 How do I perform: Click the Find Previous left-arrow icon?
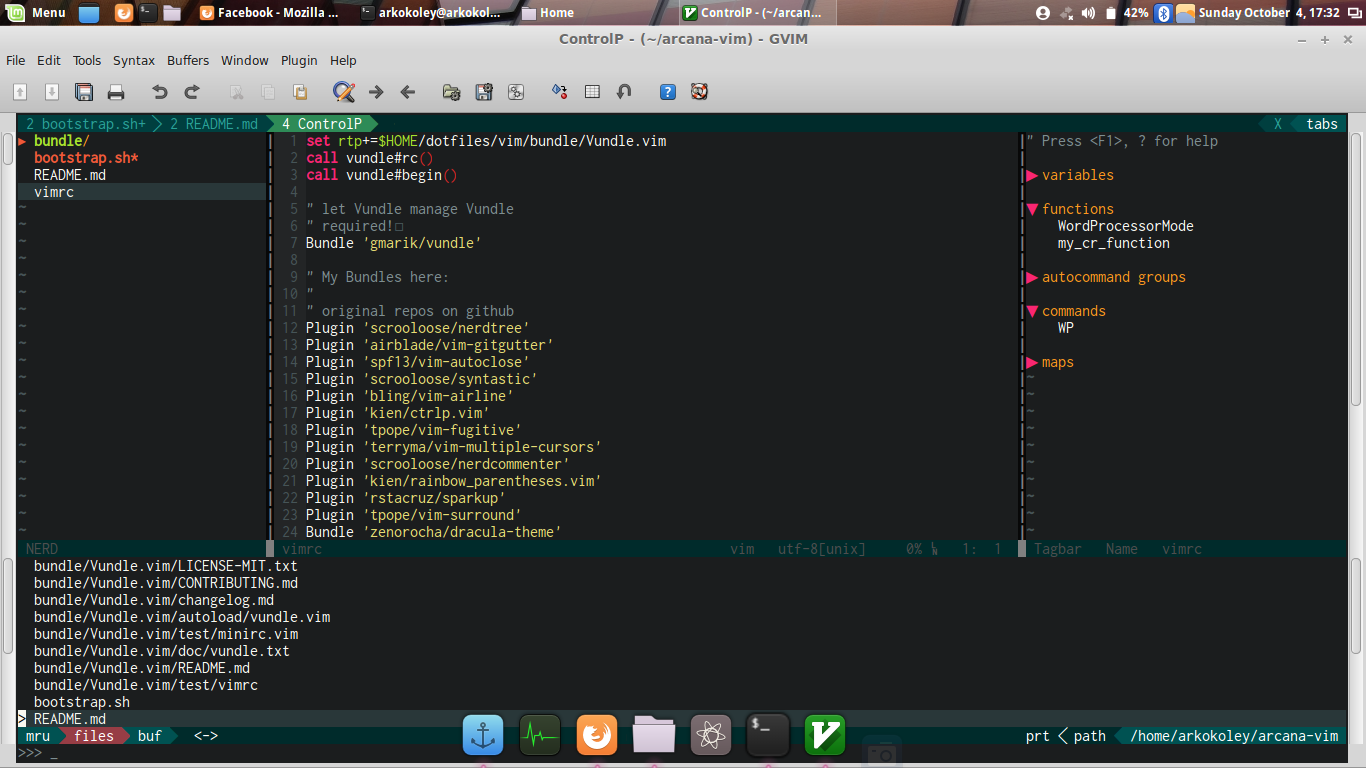point(408,92)
